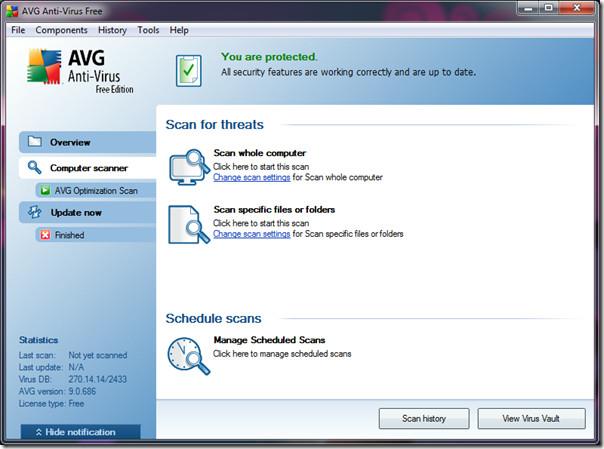Click the AVG title bar app icon
The image size is (604, 449).
(x=12, y=11)
